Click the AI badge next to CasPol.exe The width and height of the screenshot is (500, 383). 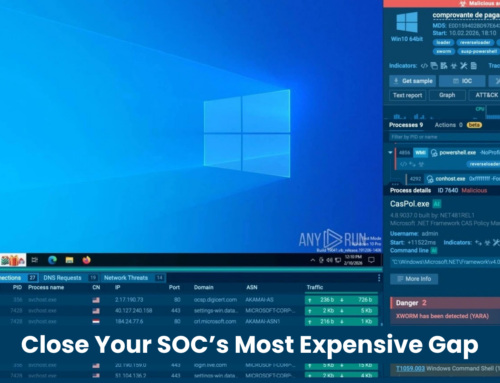point(437,204)
